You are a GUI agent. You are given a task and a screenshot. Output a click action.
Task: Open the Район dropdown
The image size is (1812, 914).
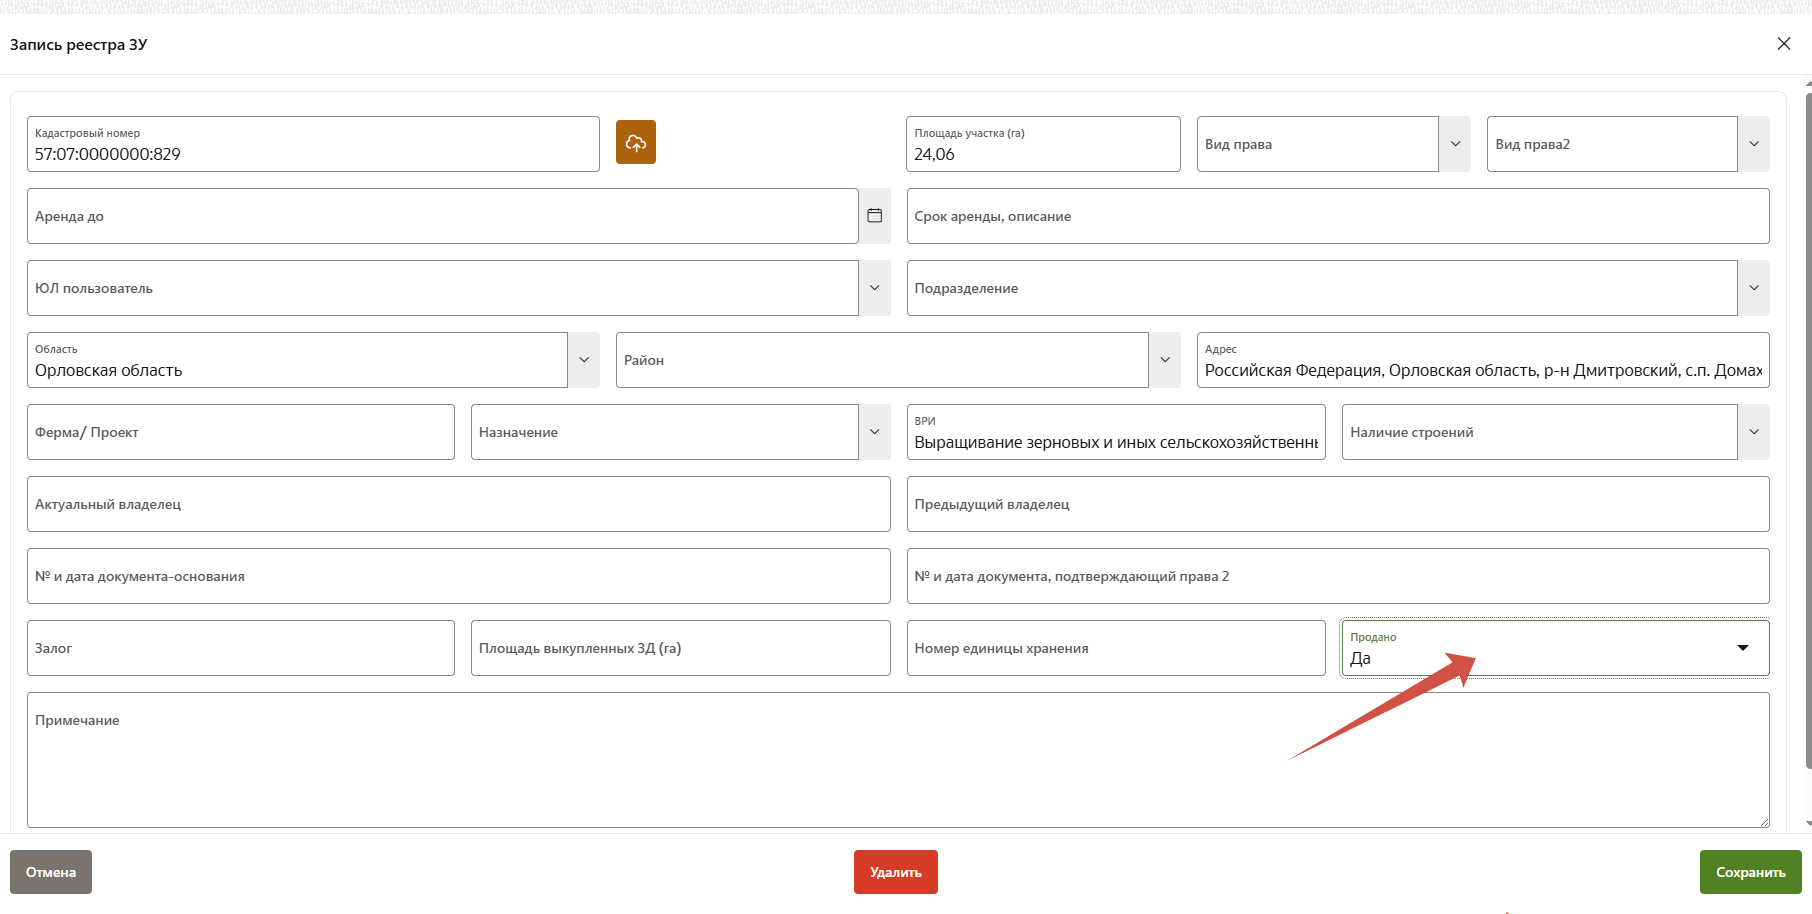coord(1164,360)
